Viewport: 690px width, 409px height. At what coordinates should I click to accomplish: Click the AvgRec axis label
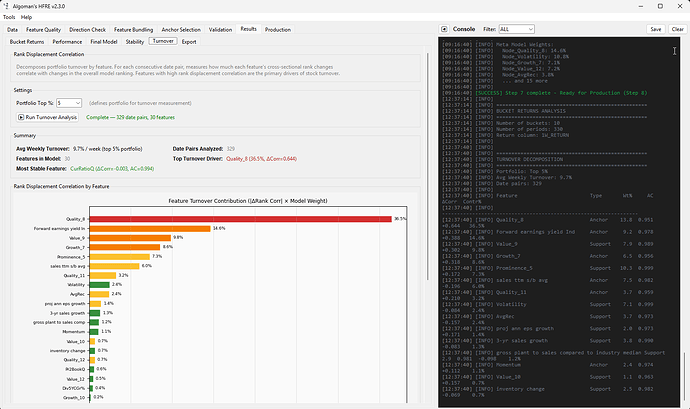pos(77,294)
